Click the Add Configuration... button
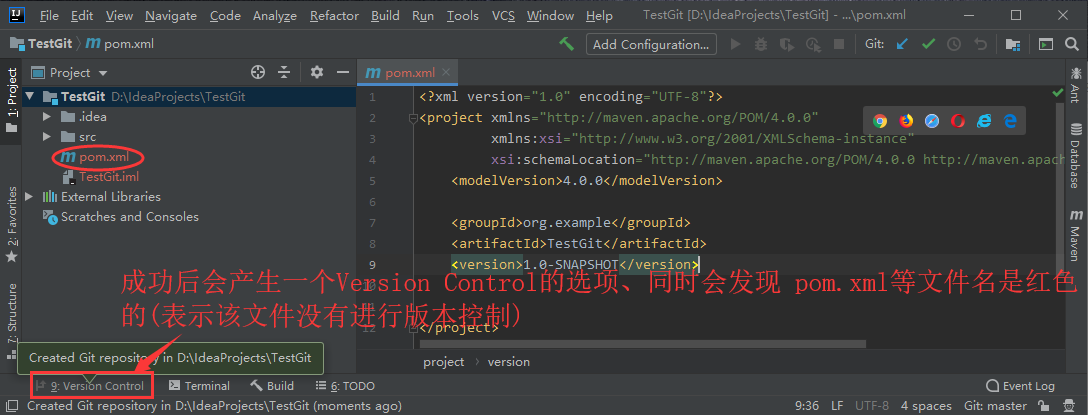This screenshot has width=1088, height=415. click(x=652, y=44)
